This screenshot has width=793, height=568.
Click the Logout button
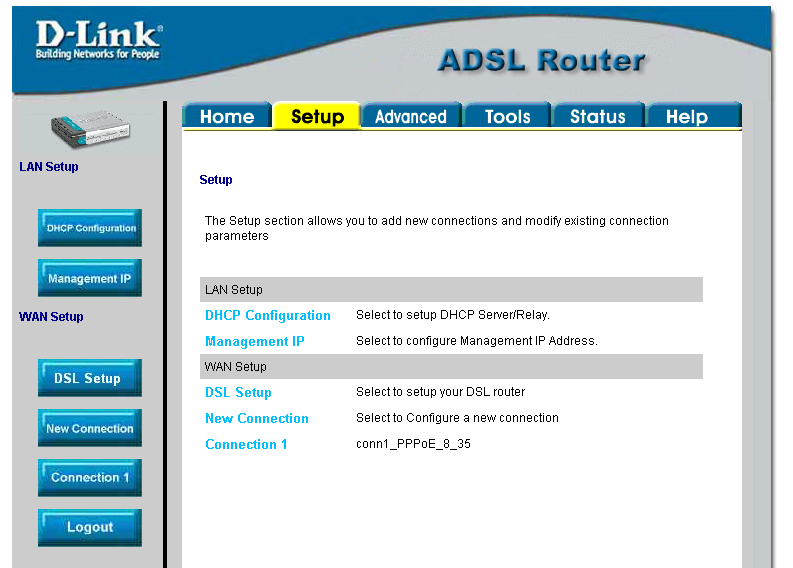click(x=90, y=528)
